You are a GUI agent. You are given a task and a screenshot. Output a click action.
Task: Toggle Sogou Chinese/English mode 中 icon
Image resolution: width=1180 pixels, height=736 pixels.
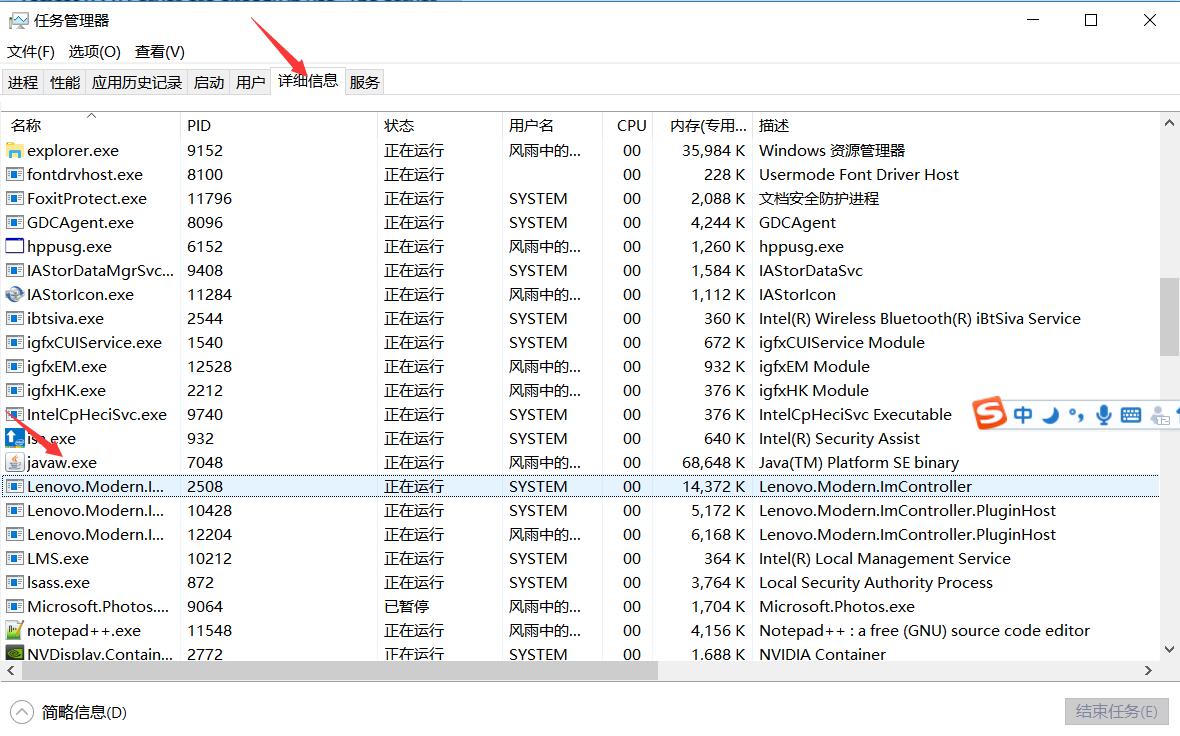click(x=1023, y=415)
